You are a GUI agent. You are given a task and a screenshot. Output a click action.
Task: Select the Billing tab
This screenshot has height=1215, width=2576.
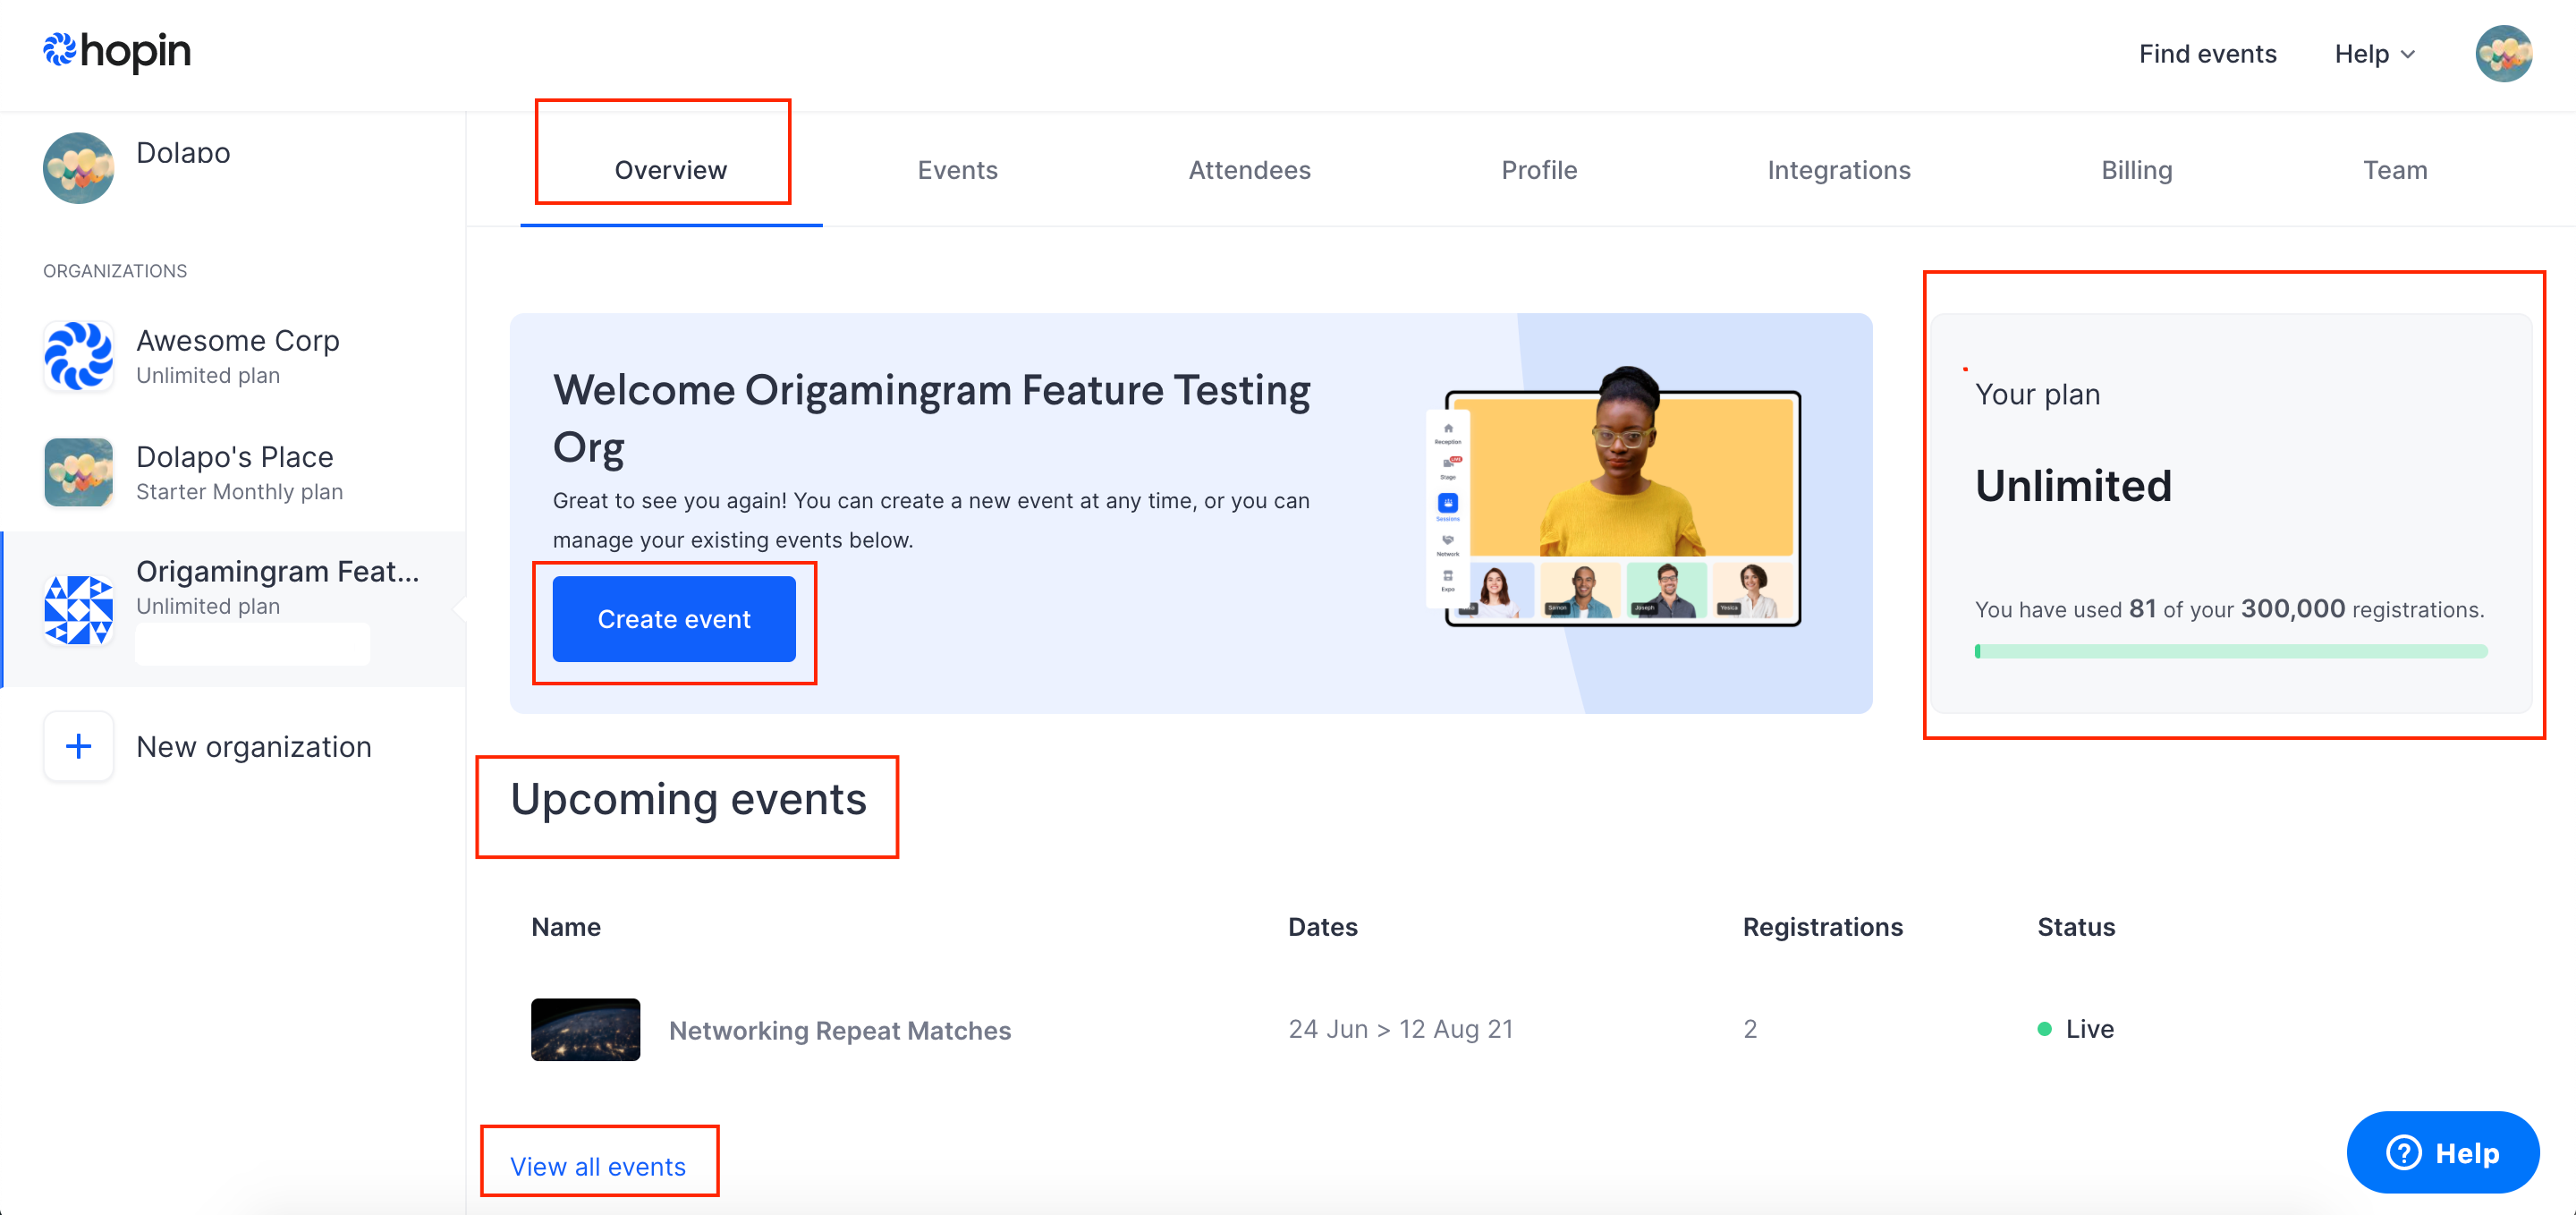[2136, 170]
